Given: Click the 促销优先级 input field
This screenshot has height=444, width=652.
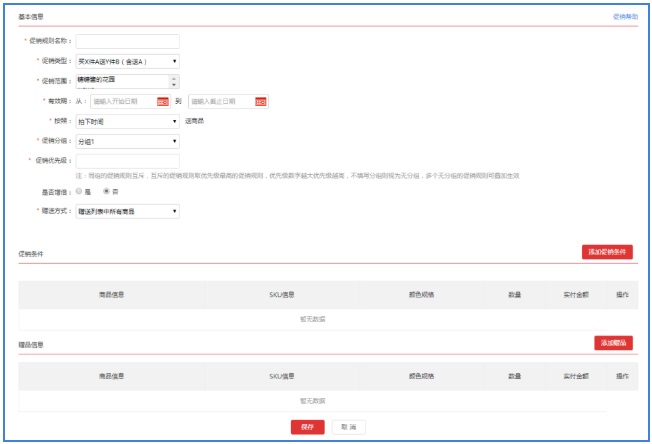Looking at the screenshot, I should (128, 161).
